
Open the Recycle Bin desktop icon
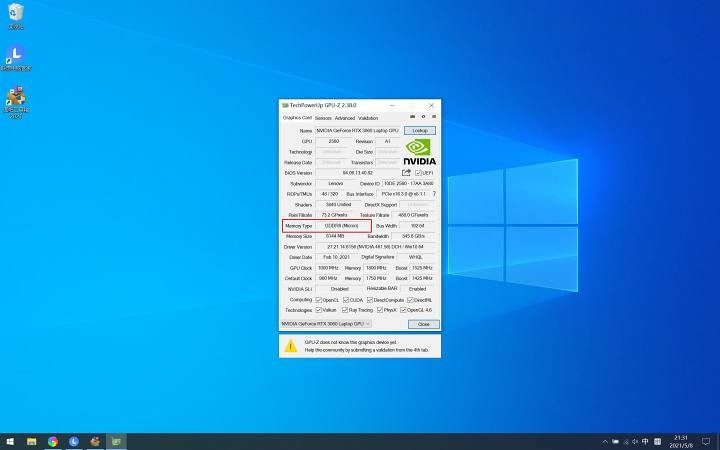click(x=16, y=16)
